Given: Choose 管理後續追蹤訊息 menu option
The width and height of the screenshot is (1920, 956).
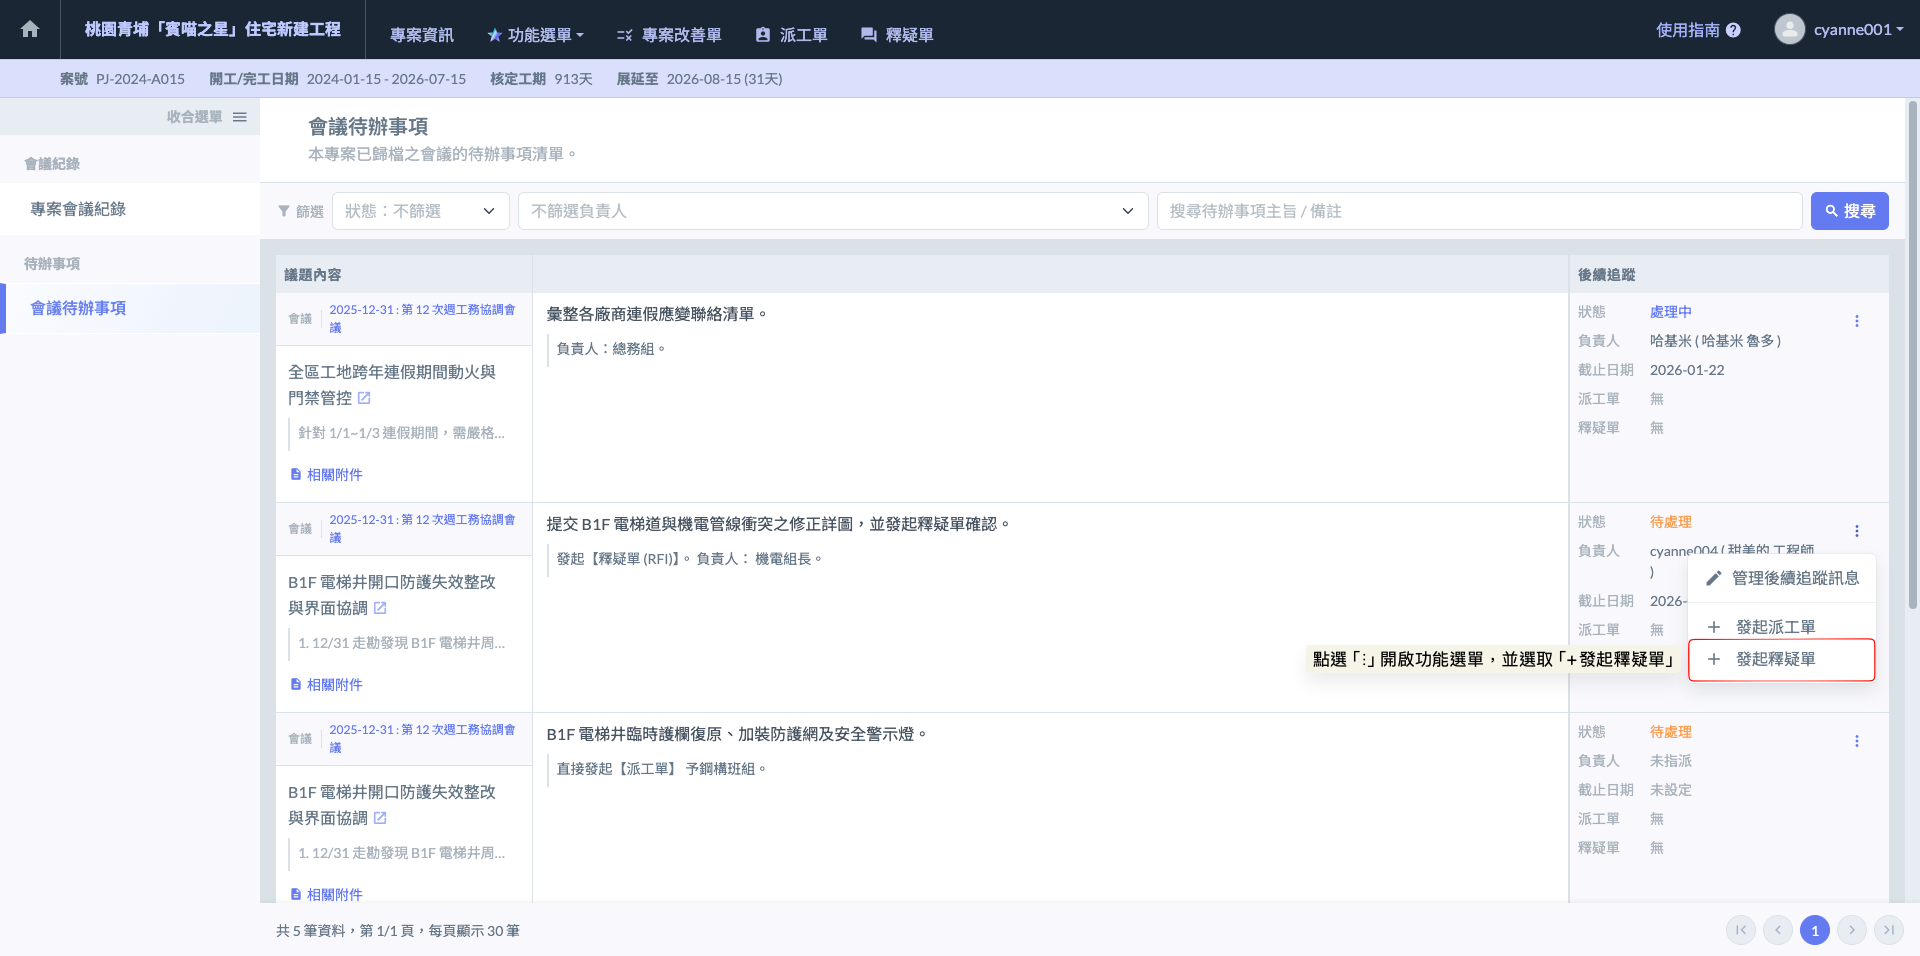Looking at the screenshot, I should pos(1782,578).
